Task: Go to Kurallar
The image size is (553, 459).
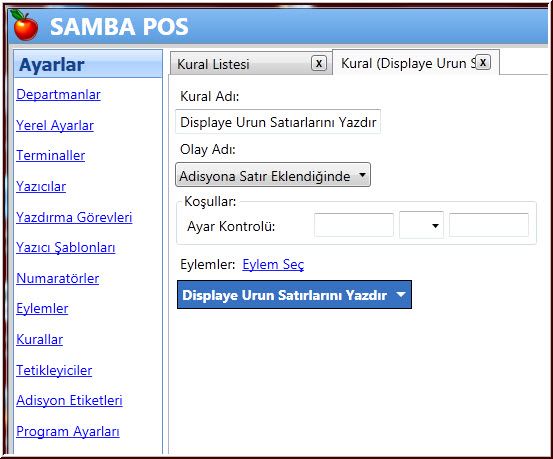Action: 40,339
